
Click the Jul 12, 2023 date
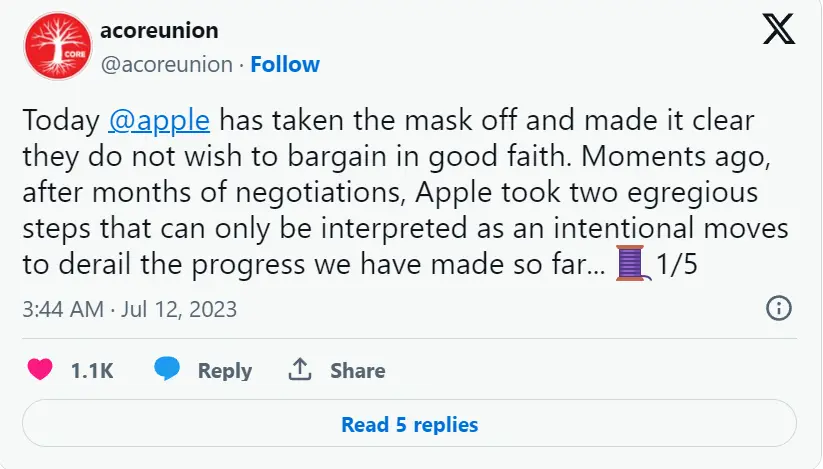(179, 309)
